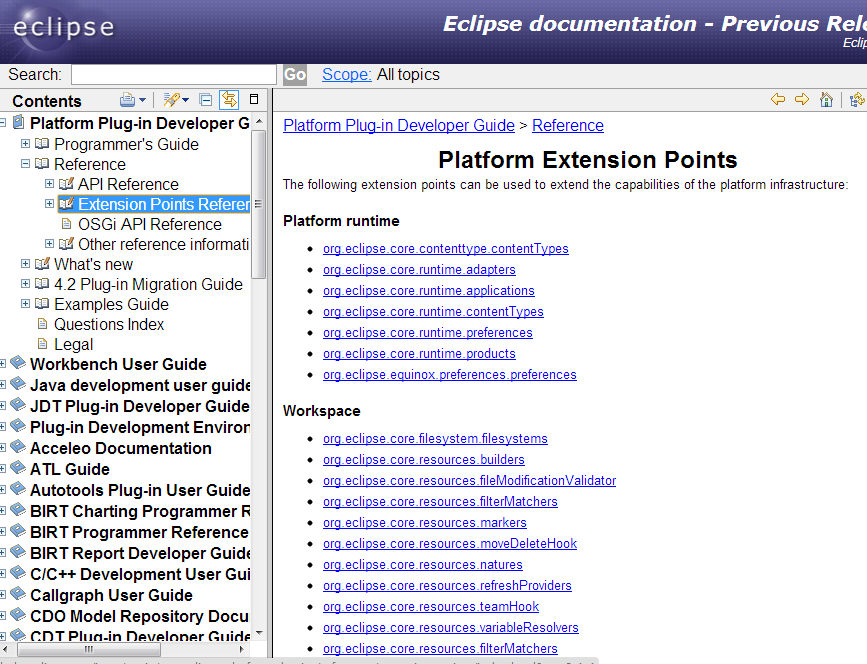
Task: Click the search scope highlighter icon
Action: pos(171,100)
